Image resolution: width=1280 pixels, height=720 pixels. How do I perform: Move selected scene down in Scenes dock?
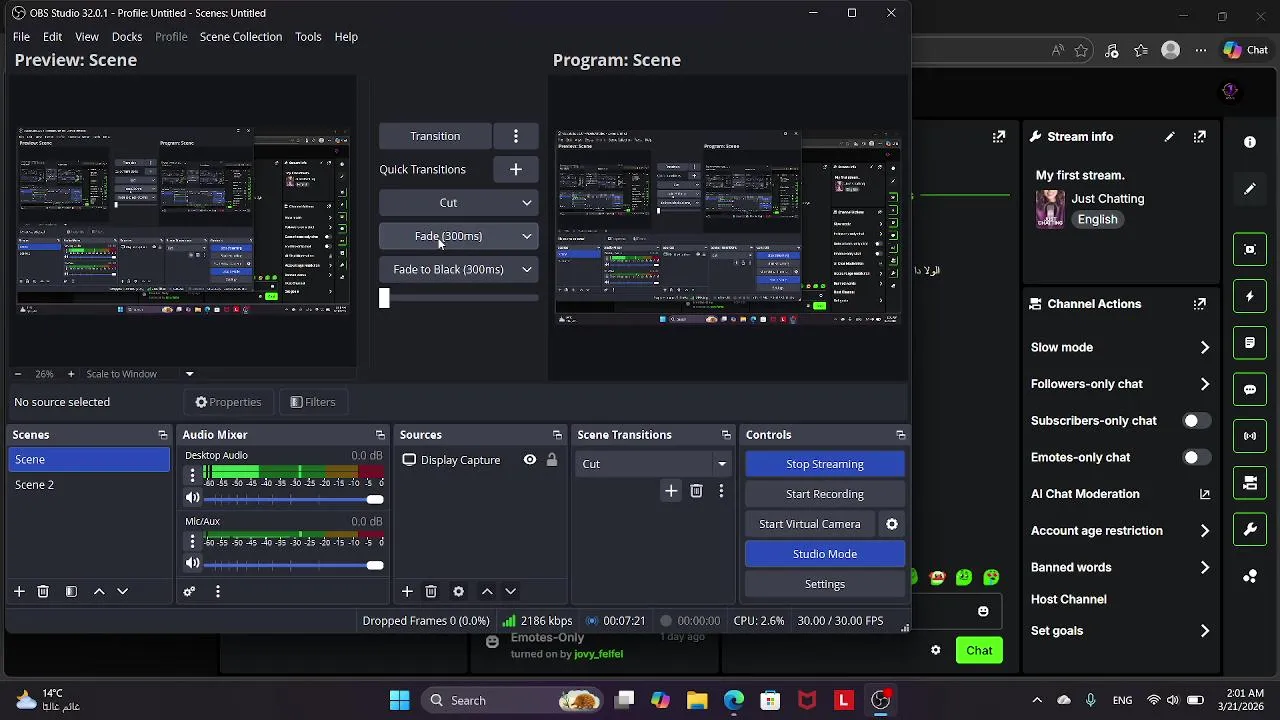click(123, 591)
